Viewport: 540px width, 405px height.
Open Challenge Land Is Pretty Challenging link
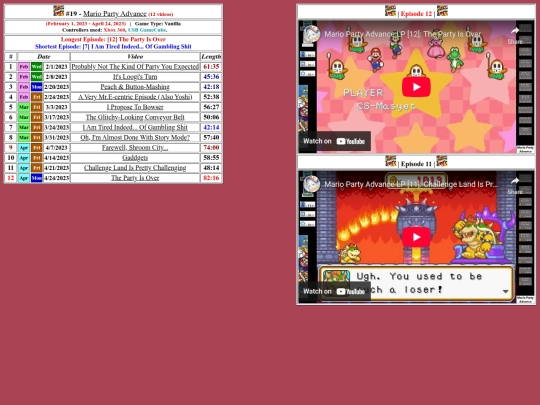pyautogui.click(x=135, y=168)
